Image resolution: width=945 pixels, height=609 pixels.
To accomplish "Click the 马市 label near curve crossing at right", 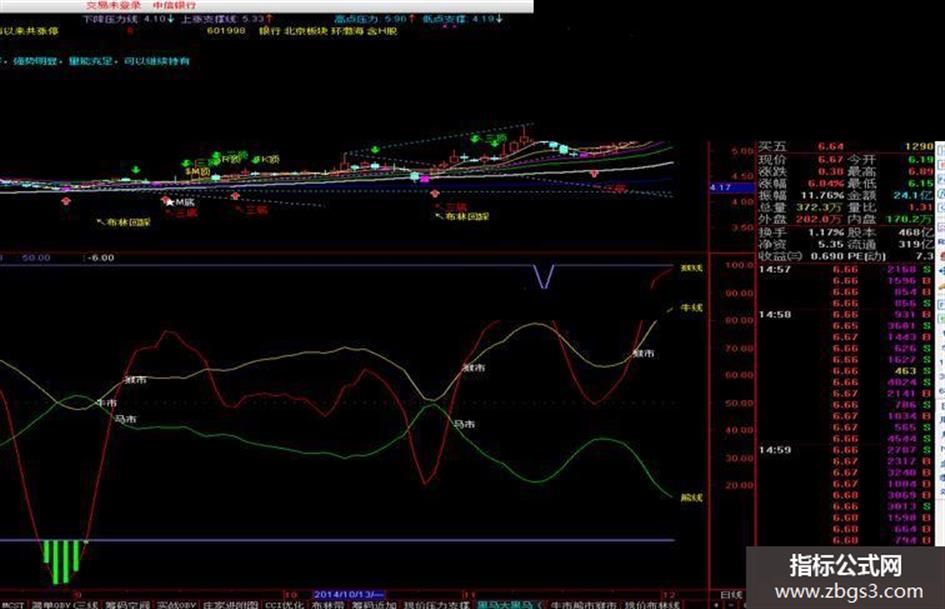I will tap(464, 424).
